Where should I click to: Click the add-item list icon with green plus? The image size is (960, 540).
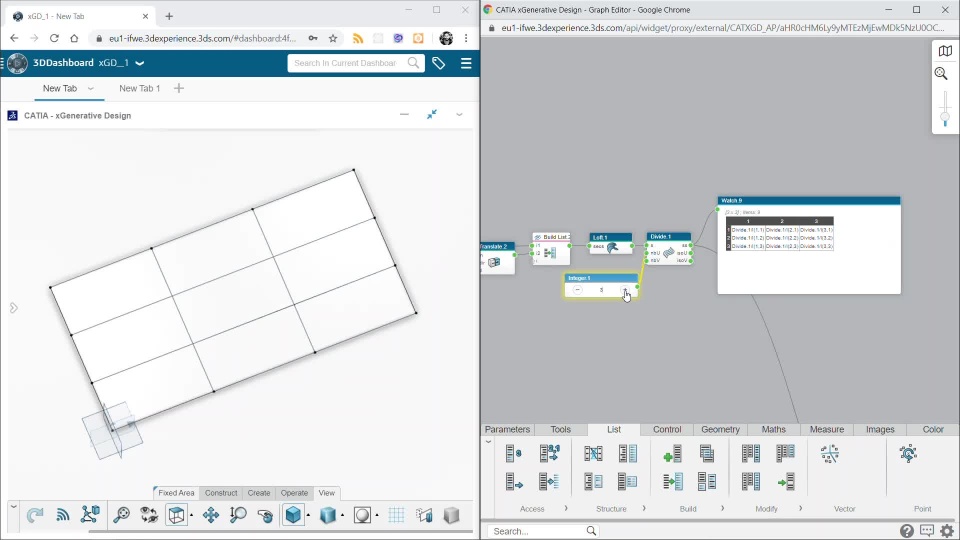coord(672,454)
